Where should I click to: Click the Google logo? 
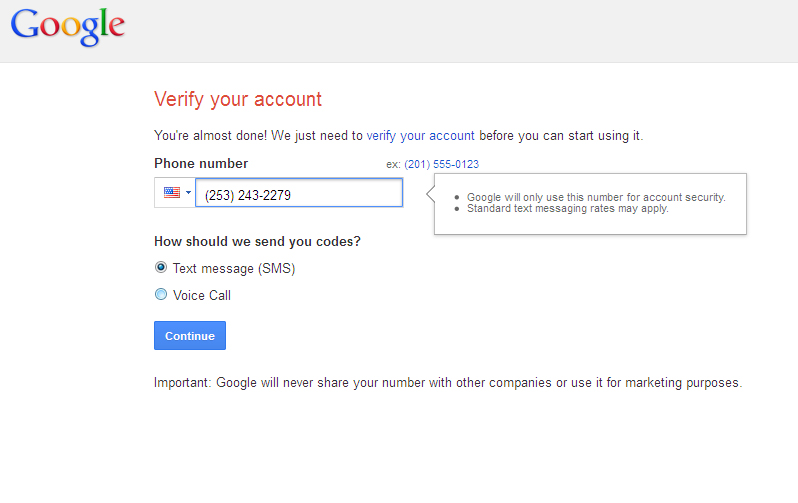pyautogui.click(x=68, y=27)
